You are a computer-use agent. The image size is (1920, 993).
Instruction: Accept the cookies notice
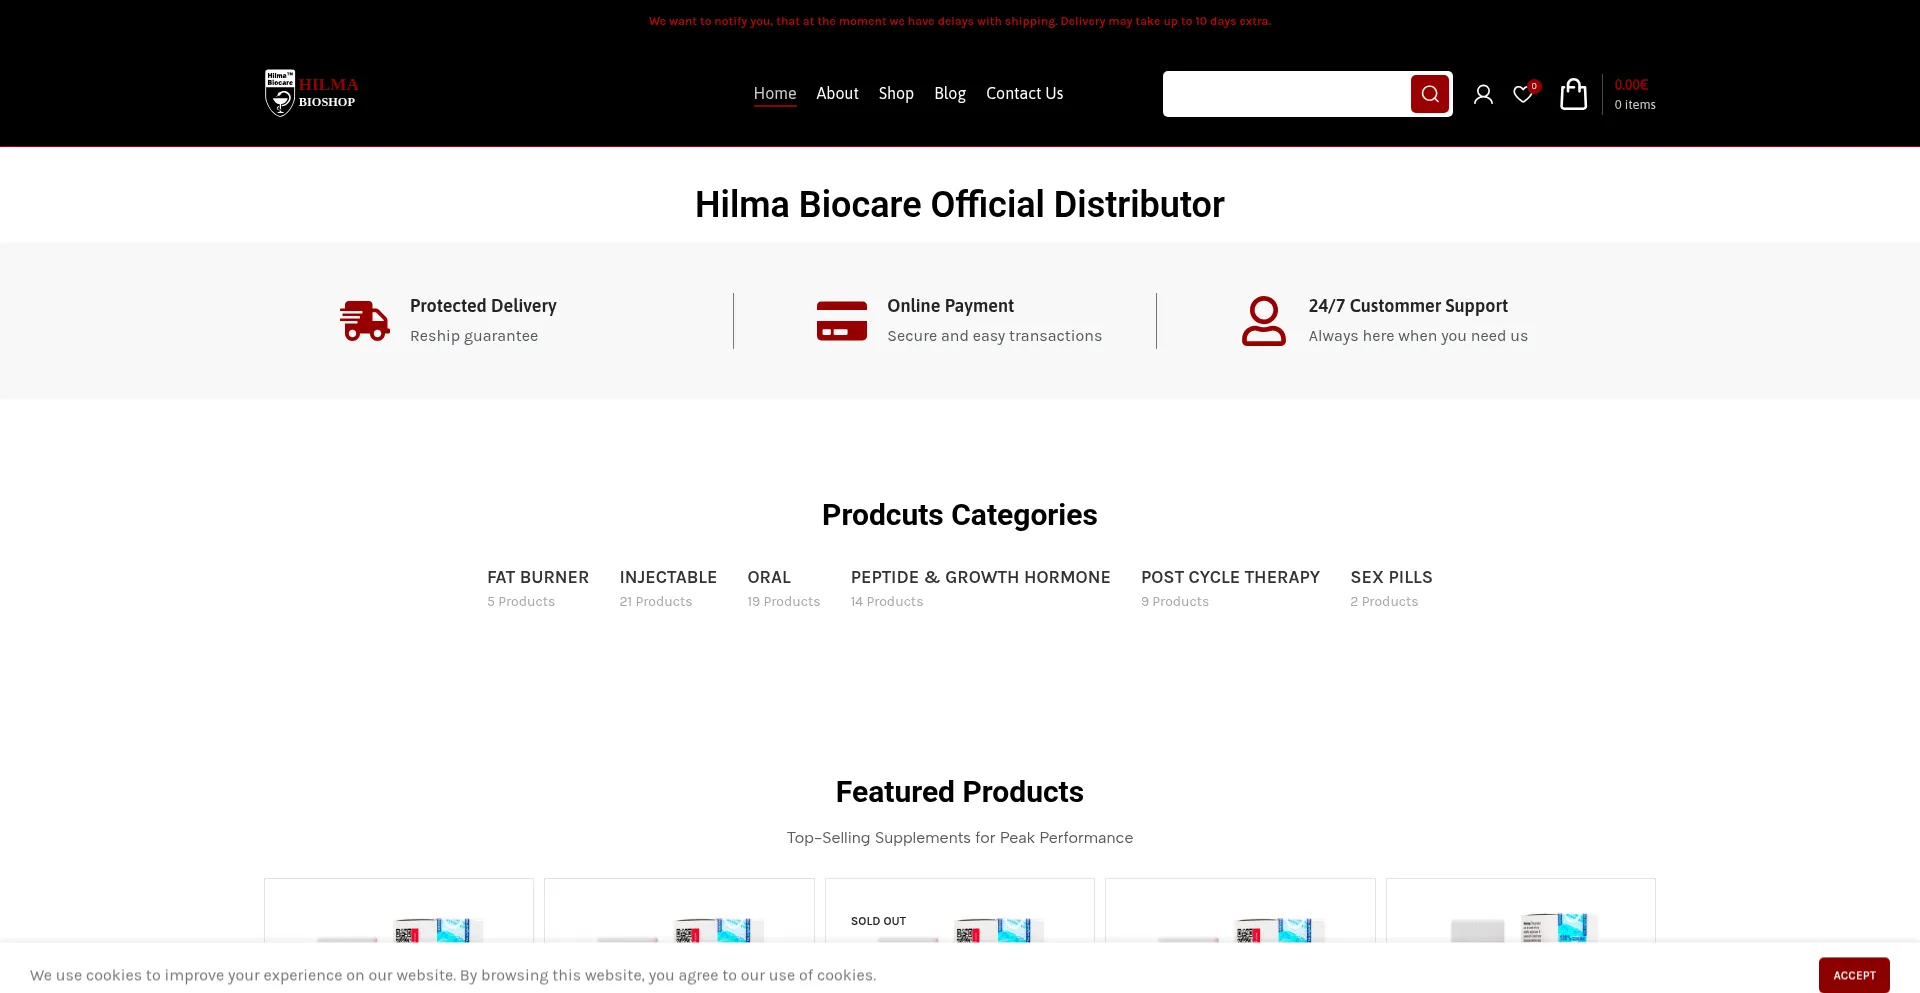pos(1854,975)
